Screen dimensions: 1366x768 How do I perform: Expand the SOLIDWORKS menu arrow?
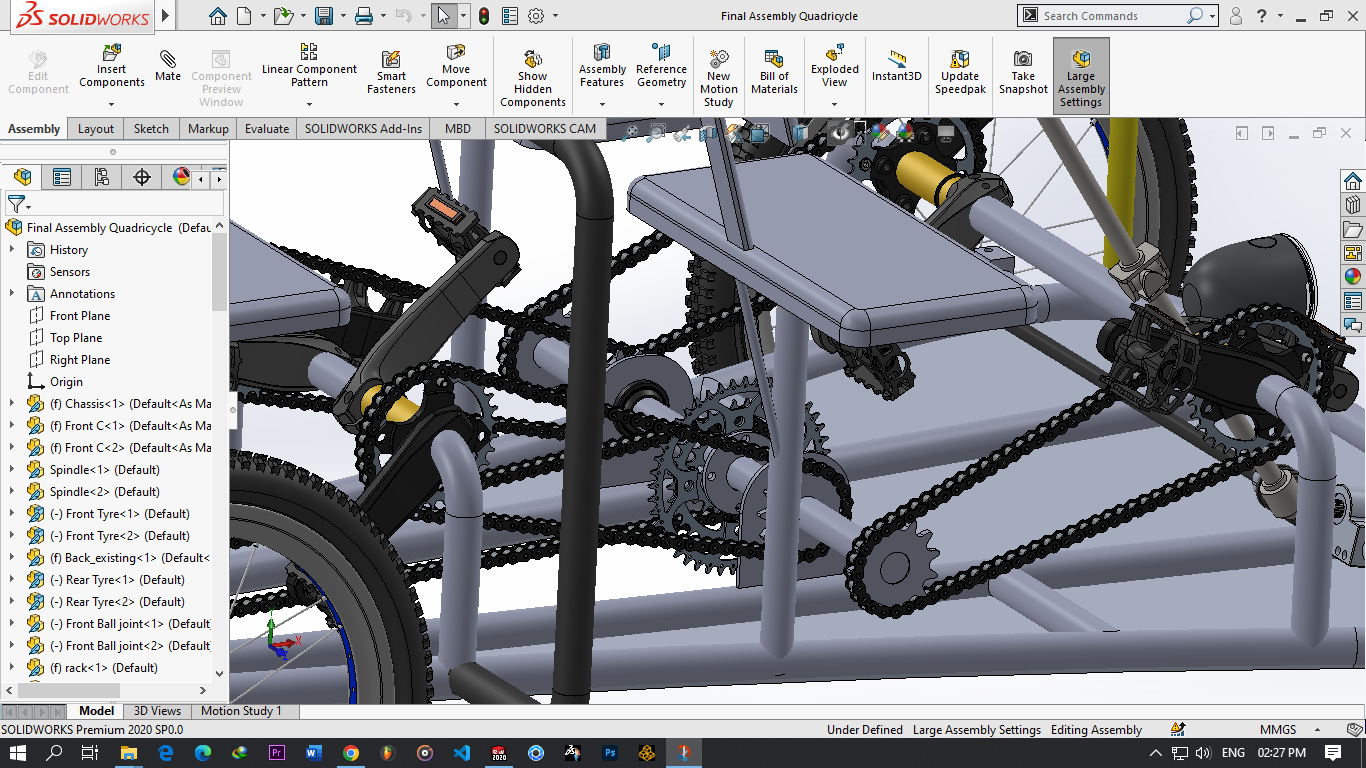165,16
